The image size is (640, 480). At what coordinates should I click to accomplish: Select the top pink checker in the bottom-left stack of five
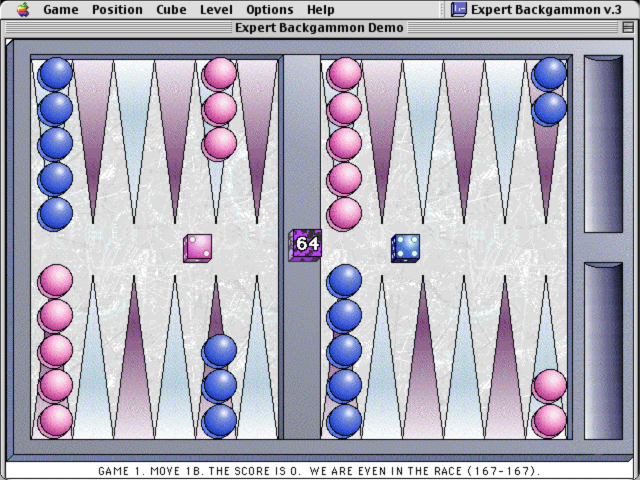point(55,281)
